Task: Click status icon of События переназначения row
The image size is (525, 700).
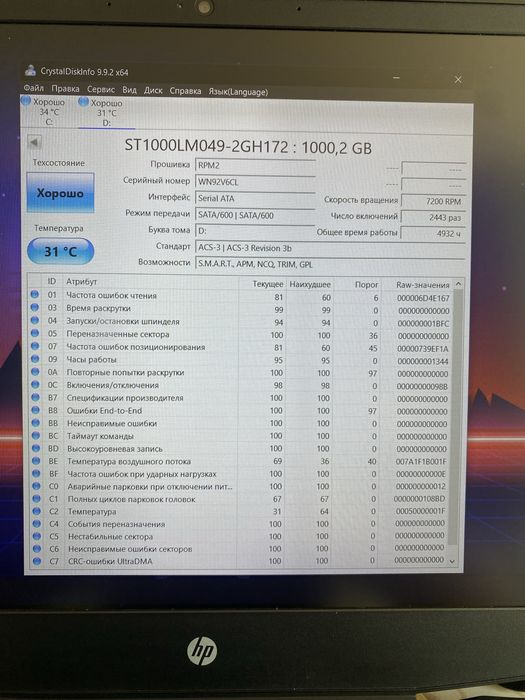Action: pos(37,523)
